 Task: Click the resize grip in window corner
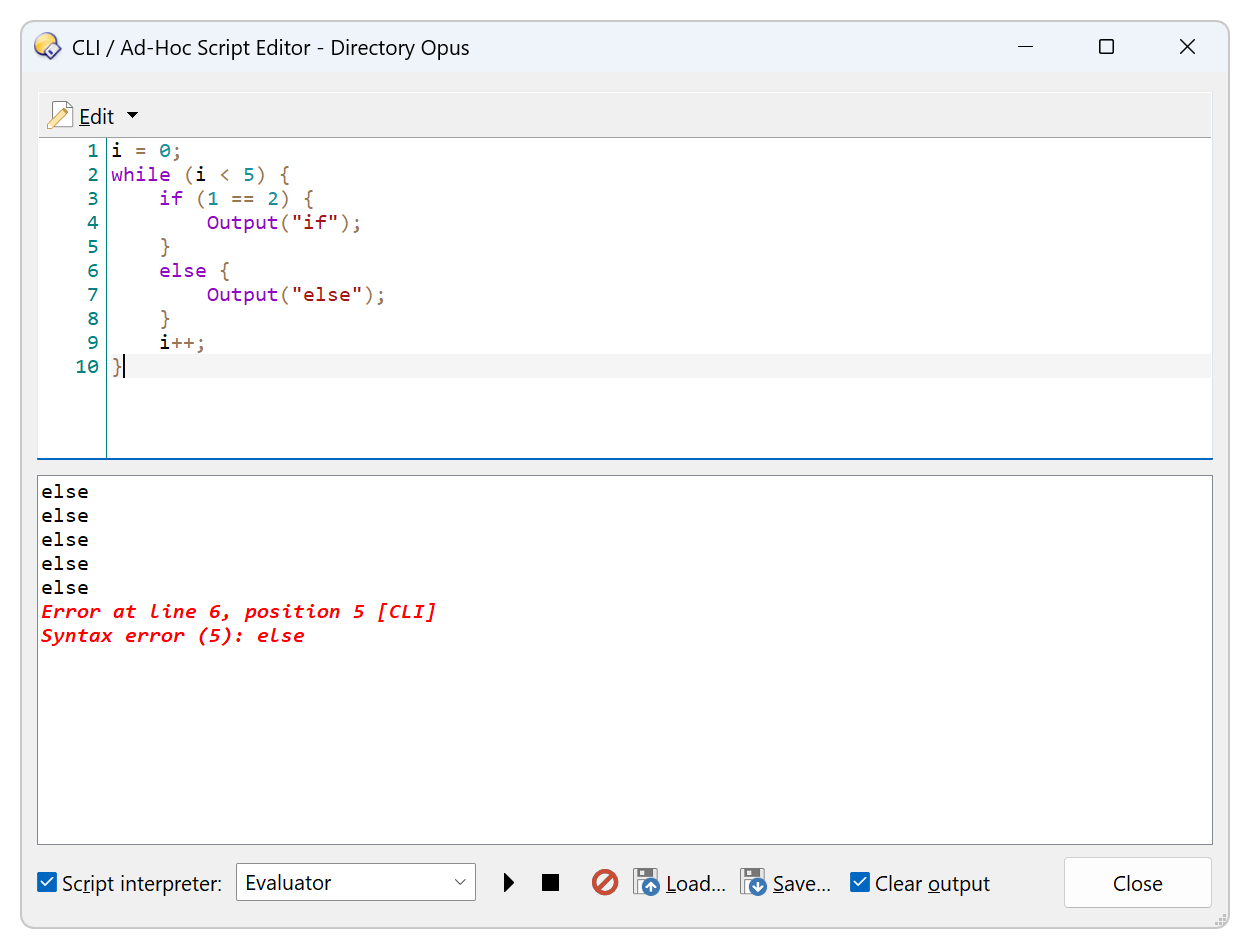pyautogui.click(x=1220, y=919)
